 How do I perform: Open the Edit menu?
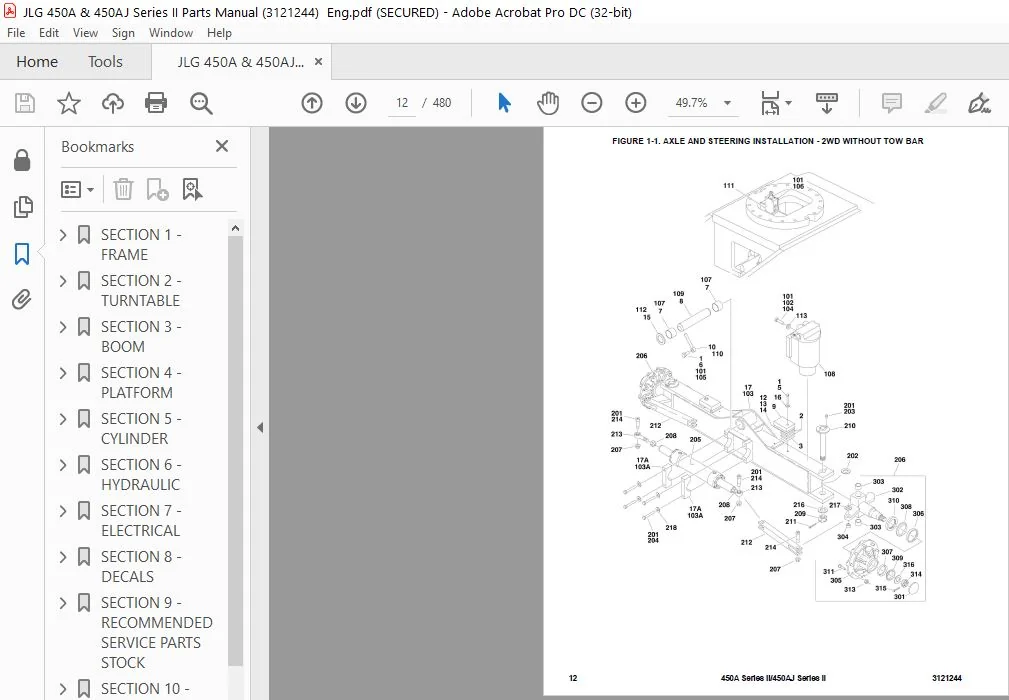(x=48, y=33)
